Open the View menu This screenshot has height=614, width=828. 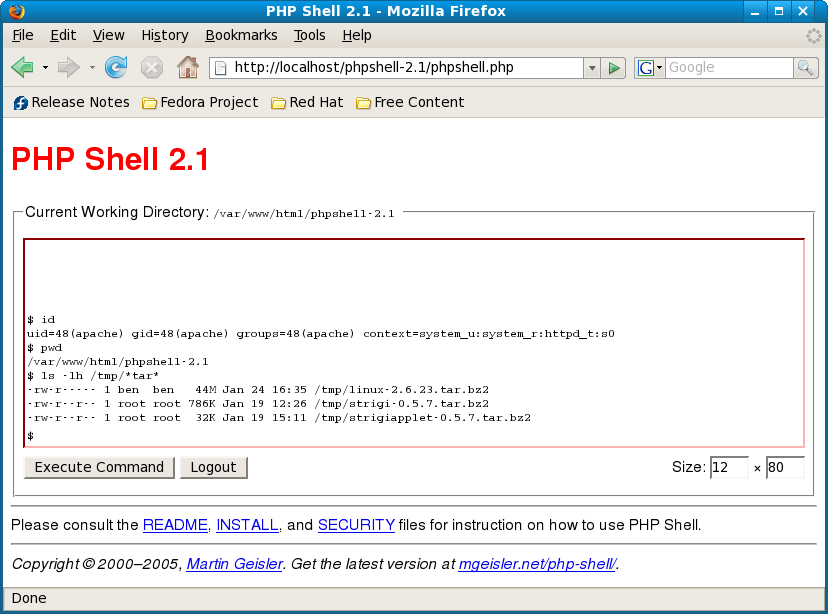coord(108,35)
